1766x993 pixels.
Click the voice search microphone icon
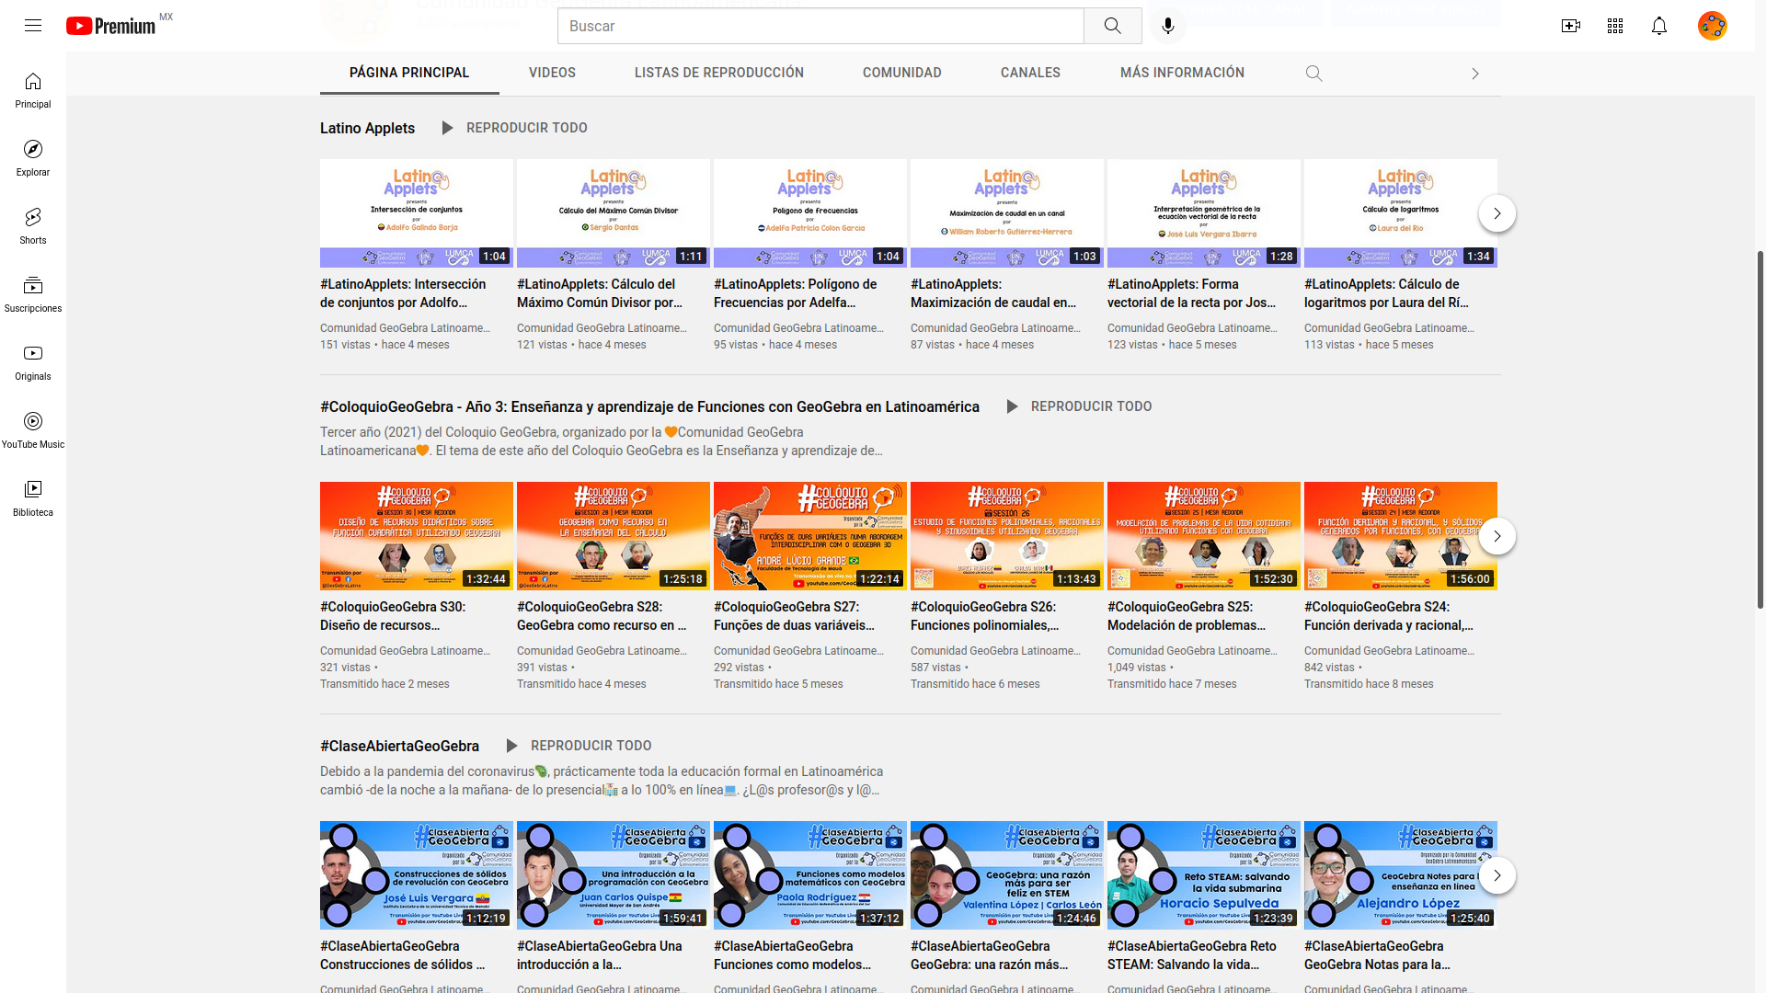(x=1167, y=26)
